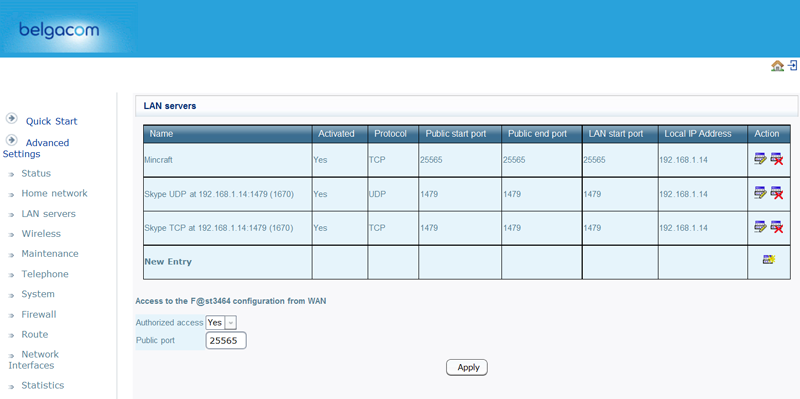Delete the Skype UDP server entry
The image size is (800, 399).
click(x=777, y=193)
